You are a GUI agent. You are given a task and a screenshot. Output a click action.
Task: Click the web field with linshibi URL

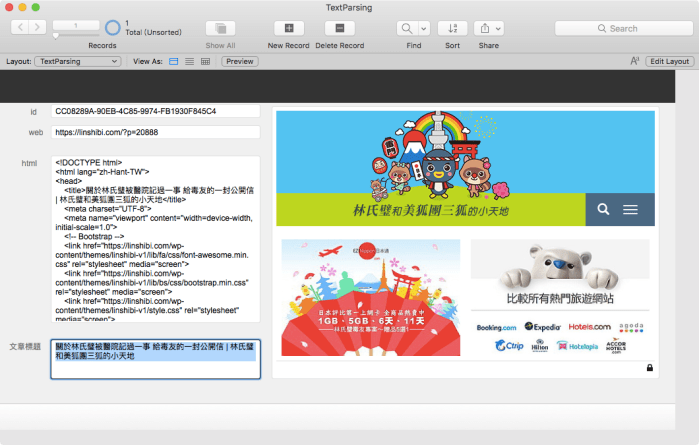(x=155, y=132)
